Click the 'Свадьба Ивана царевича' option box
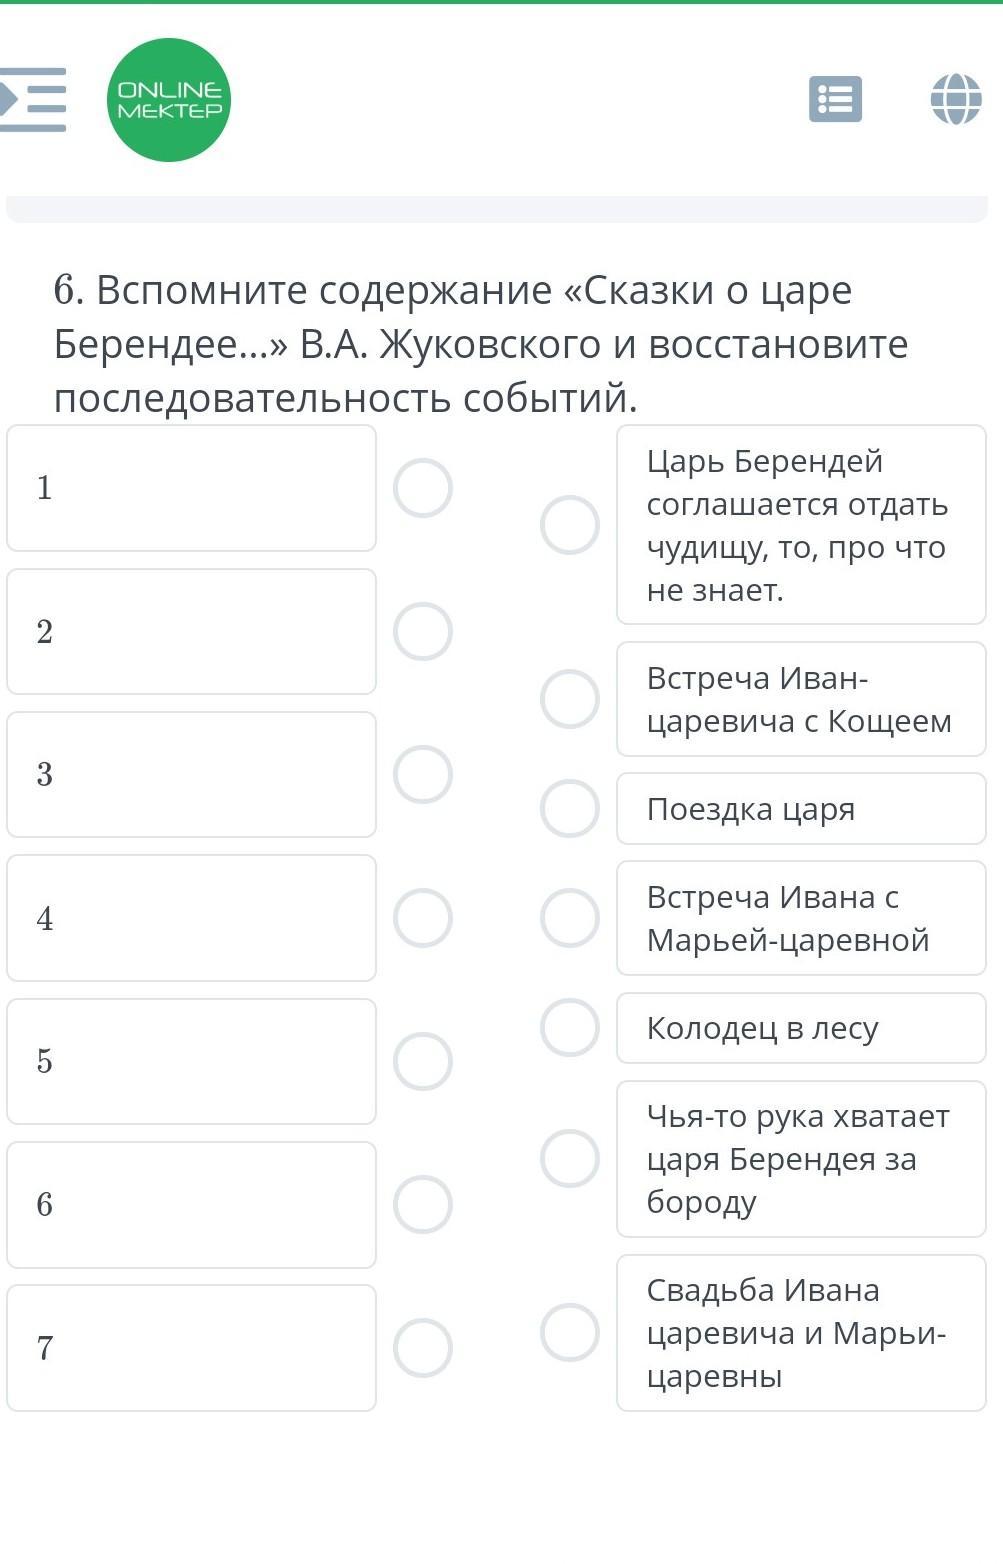This screenshot has height=1564, width=1003. point(801,1333)
